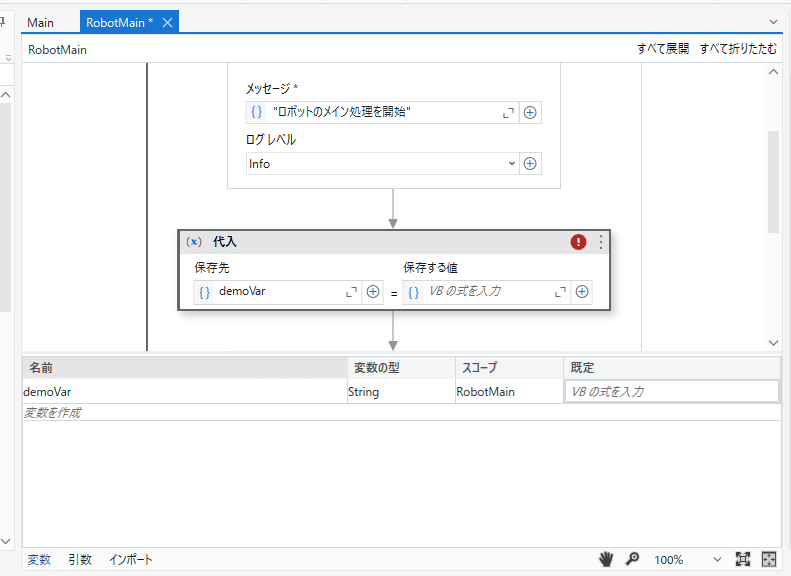Click braces icon in 保存先 field
791x576 pixels.
point(204,292)
